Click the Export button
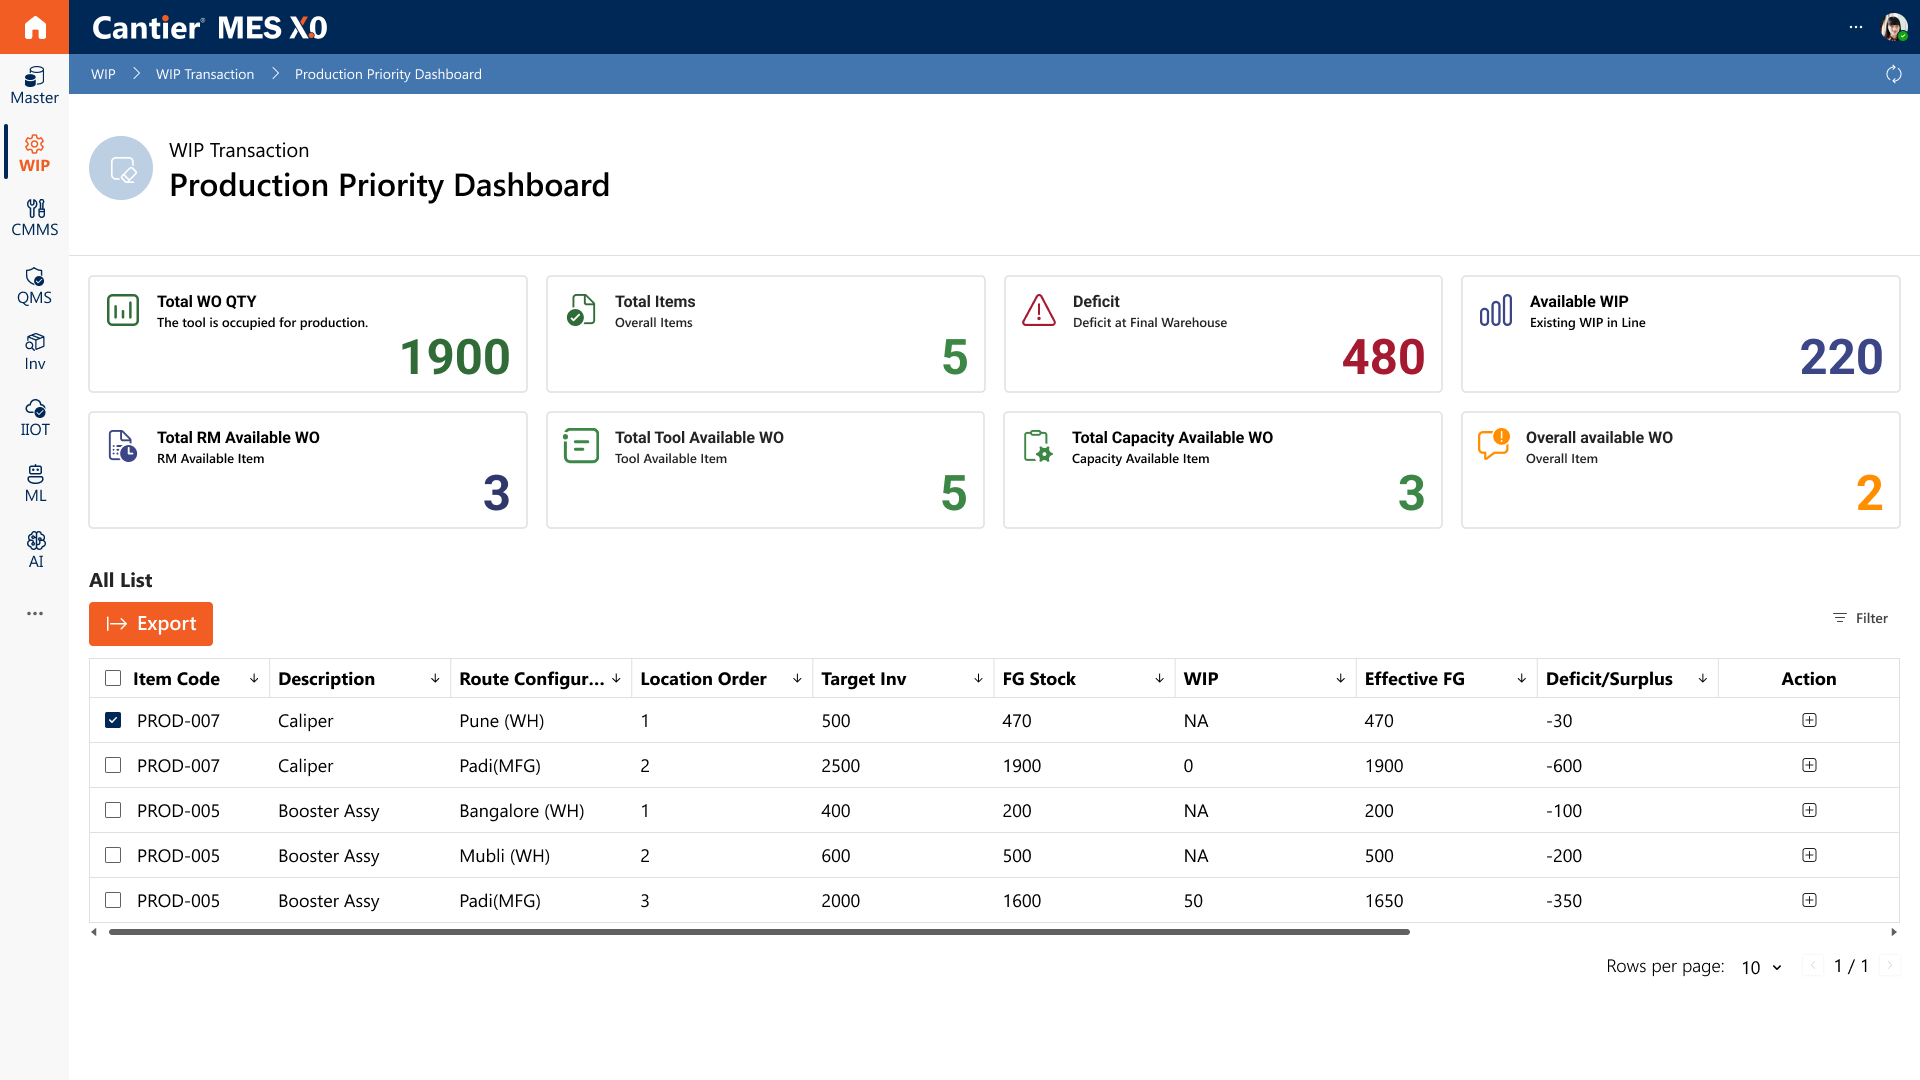The height and width of the screenshot is (1080, 1920). [x=151, y=624]
